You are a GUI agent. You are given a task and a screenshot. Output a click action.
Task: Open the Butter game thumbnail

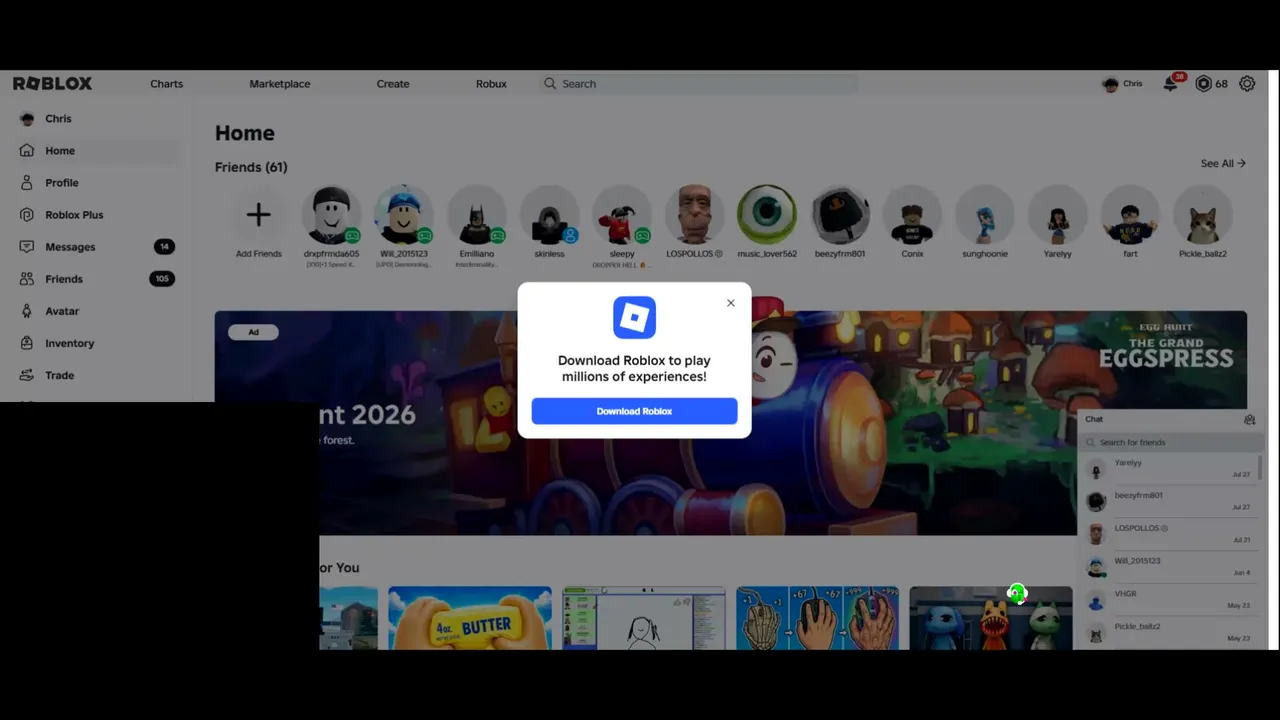(x=470, y=618)
